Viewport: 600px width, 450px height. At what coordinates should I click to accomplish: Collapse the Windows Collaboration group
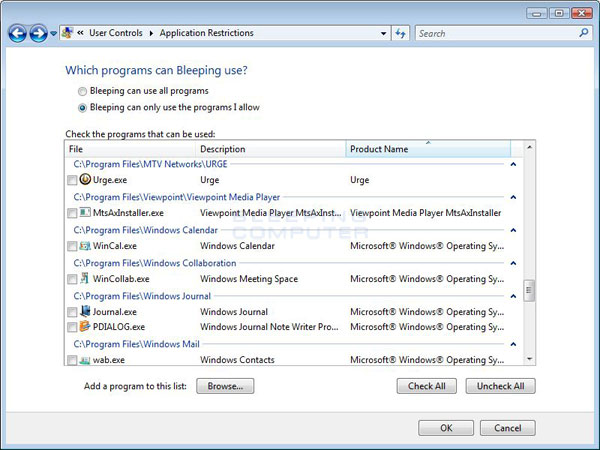(x=514, y=263)
